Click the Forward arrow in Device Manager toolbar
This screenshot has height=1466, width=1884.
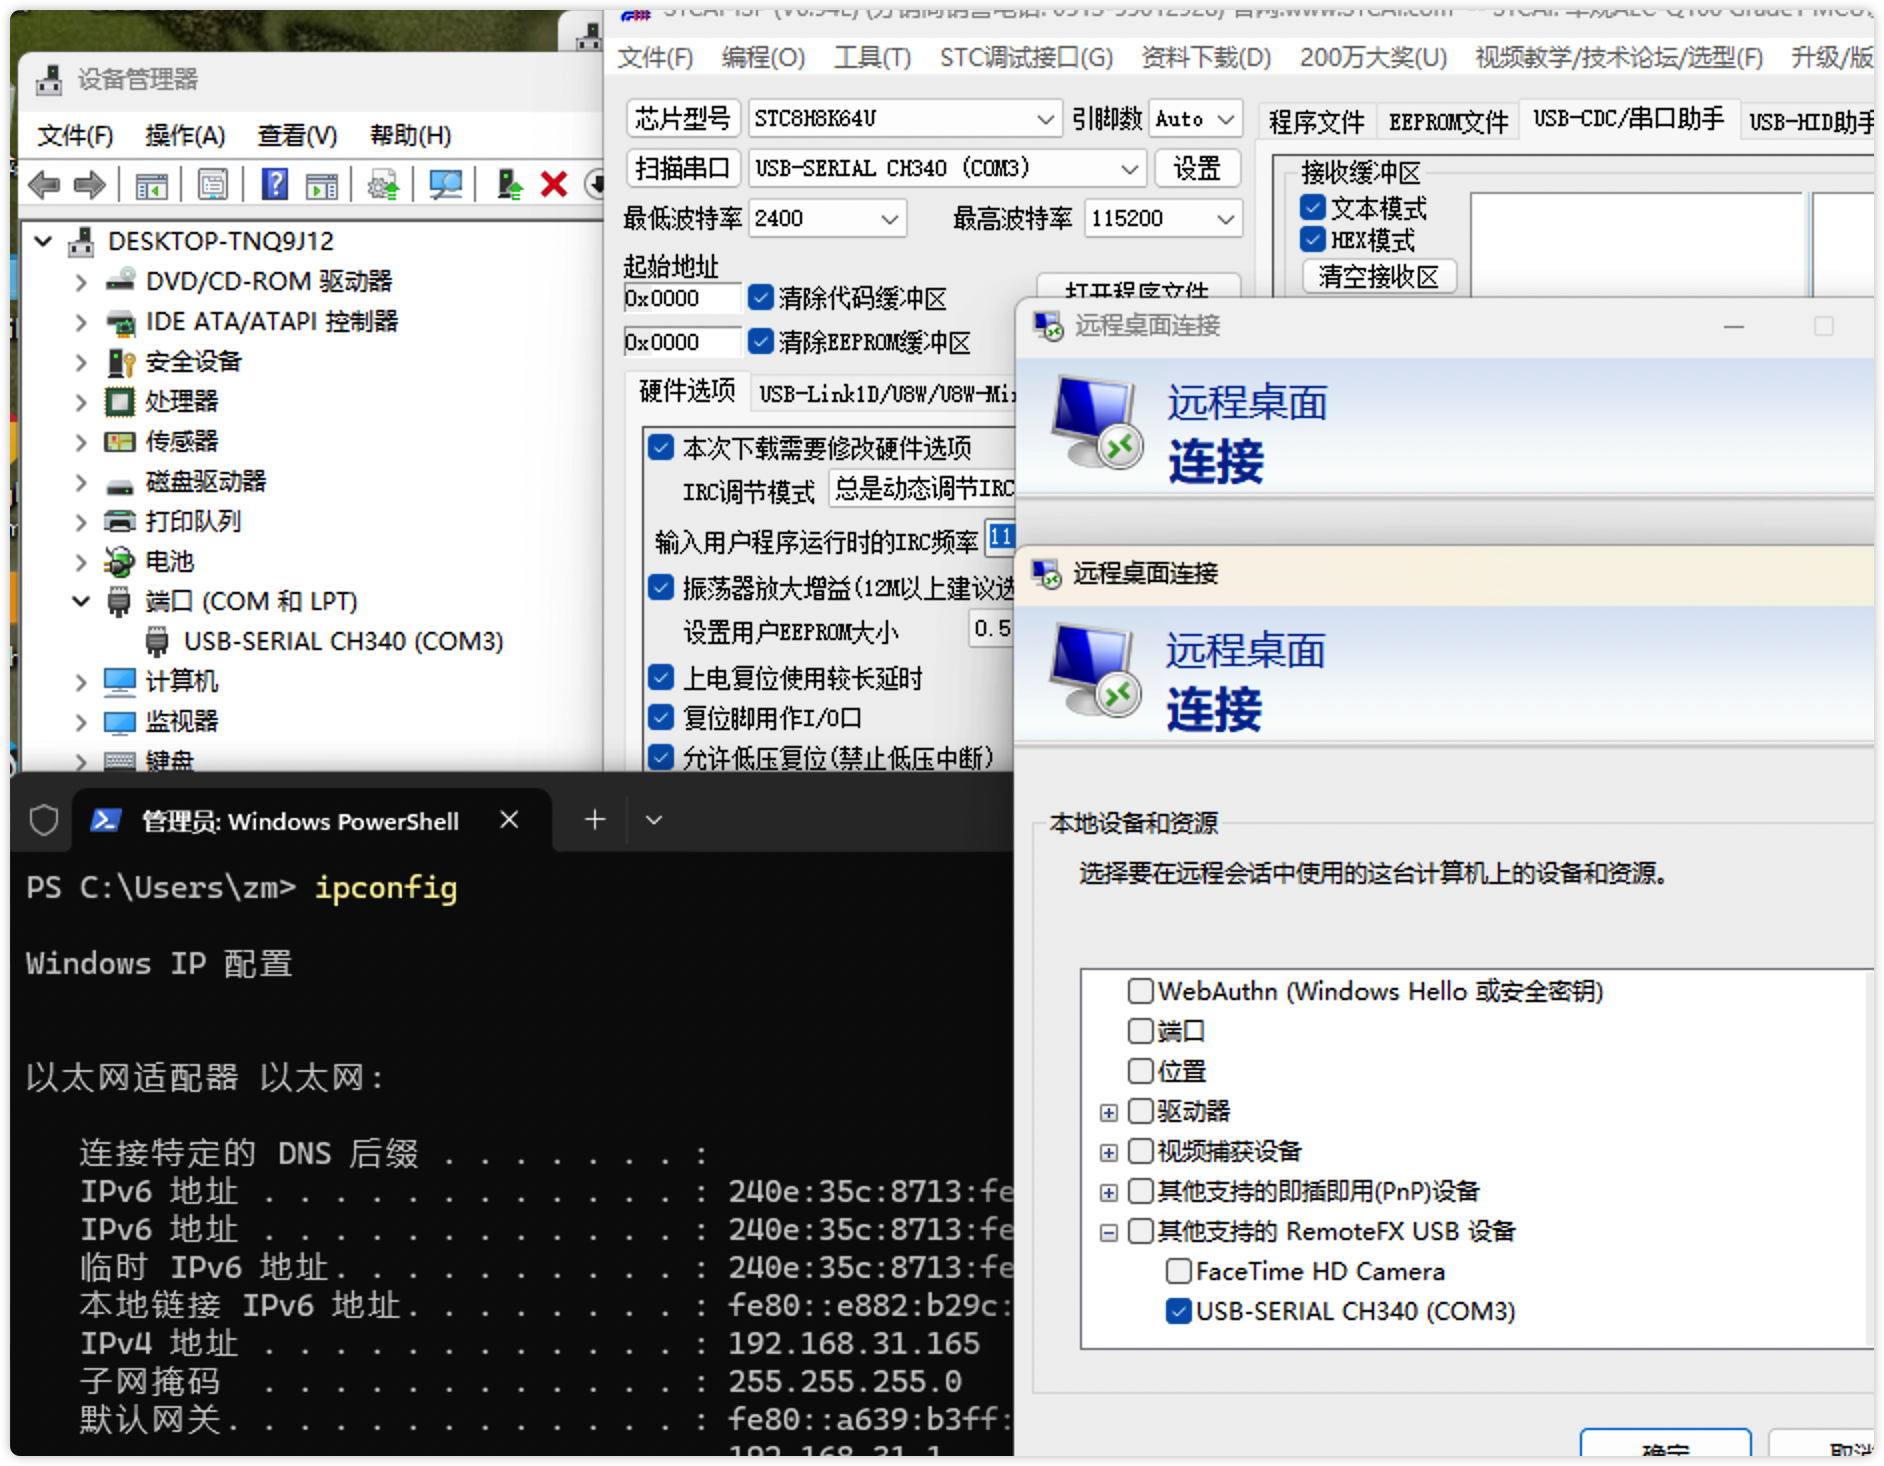tap(90, 185)
